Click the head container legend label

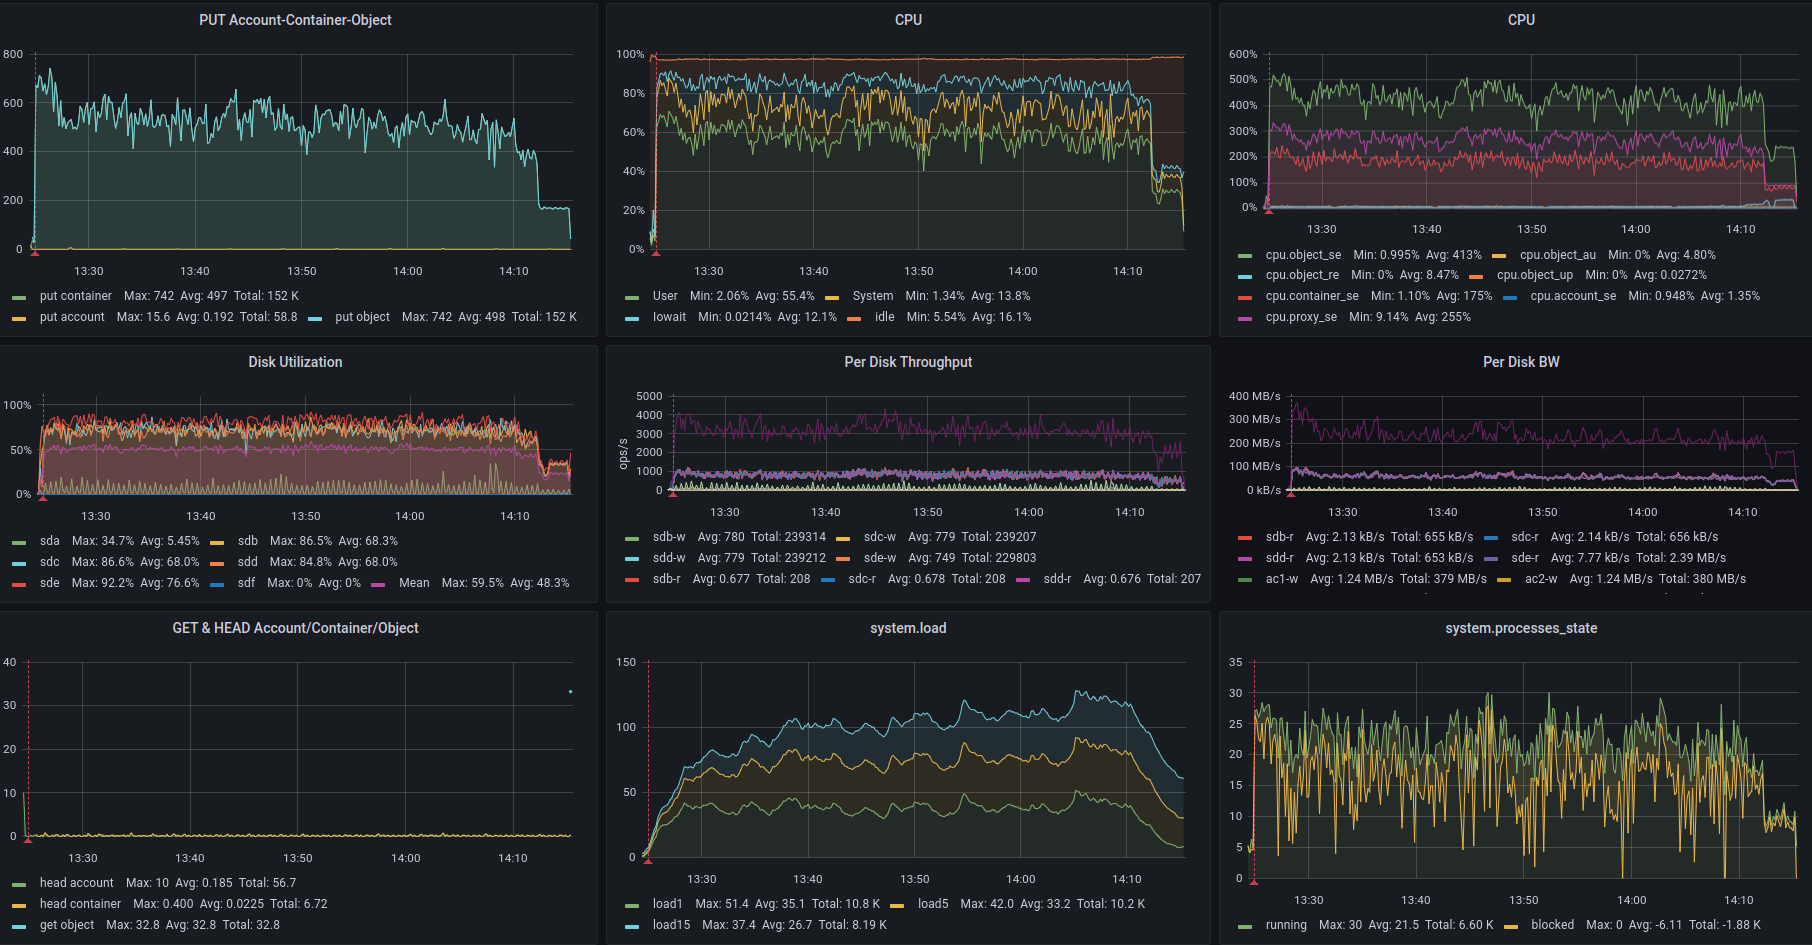click(80, 904)
